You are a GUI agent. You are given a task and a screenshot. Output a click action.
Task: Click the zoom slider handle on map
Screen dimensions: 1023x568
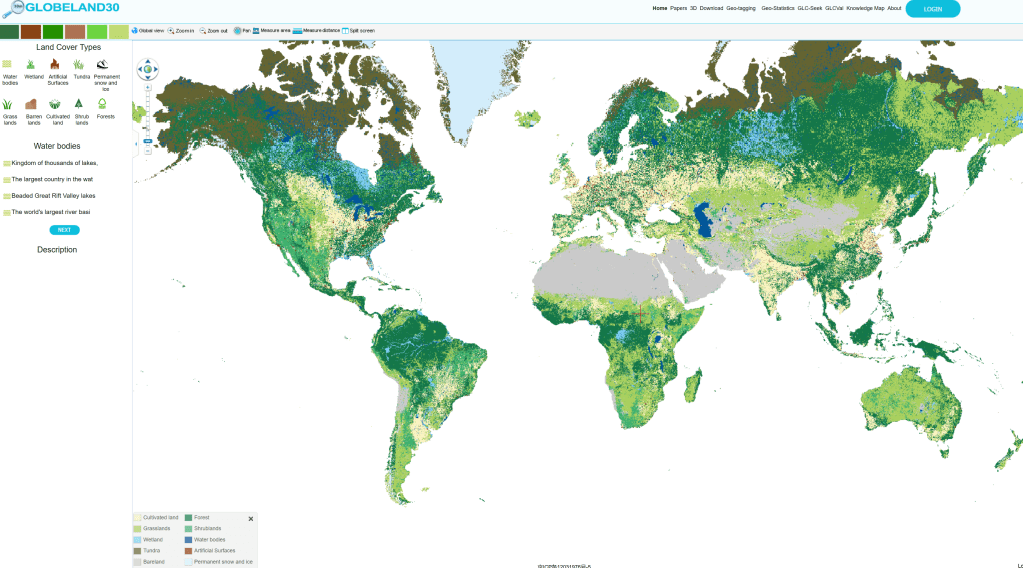[148, 141]
